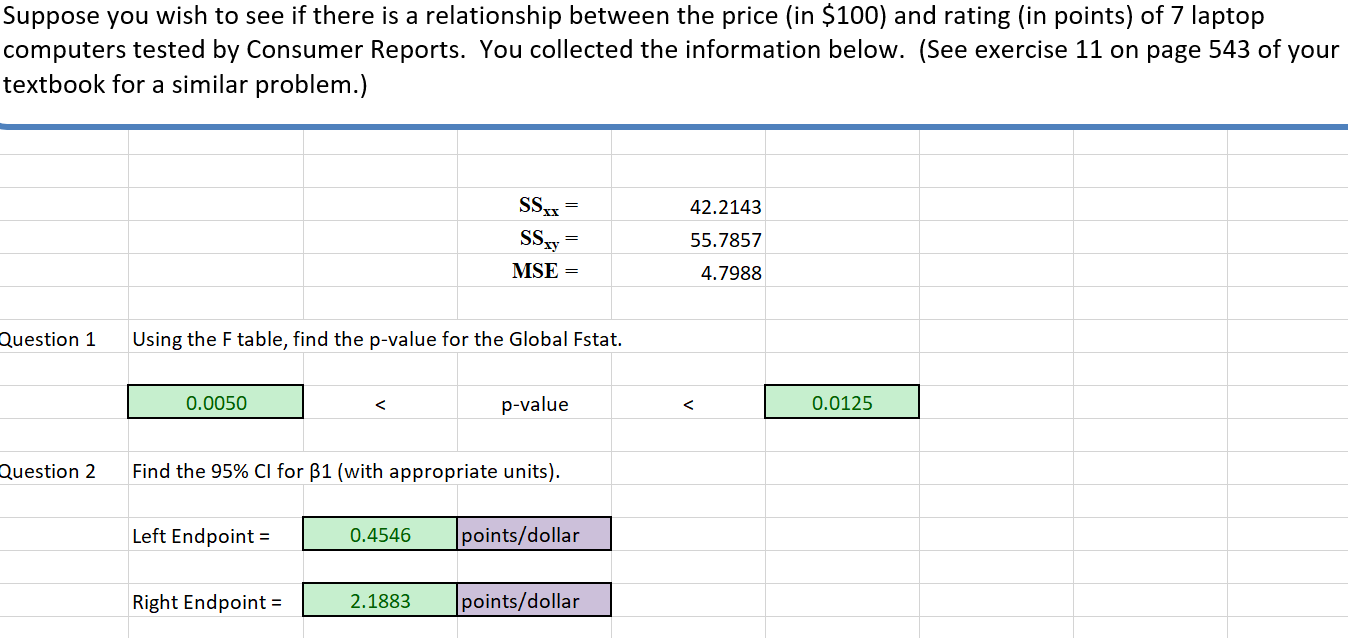Click the p-value lower bound field 0.0050

click(x=215, y=402)
